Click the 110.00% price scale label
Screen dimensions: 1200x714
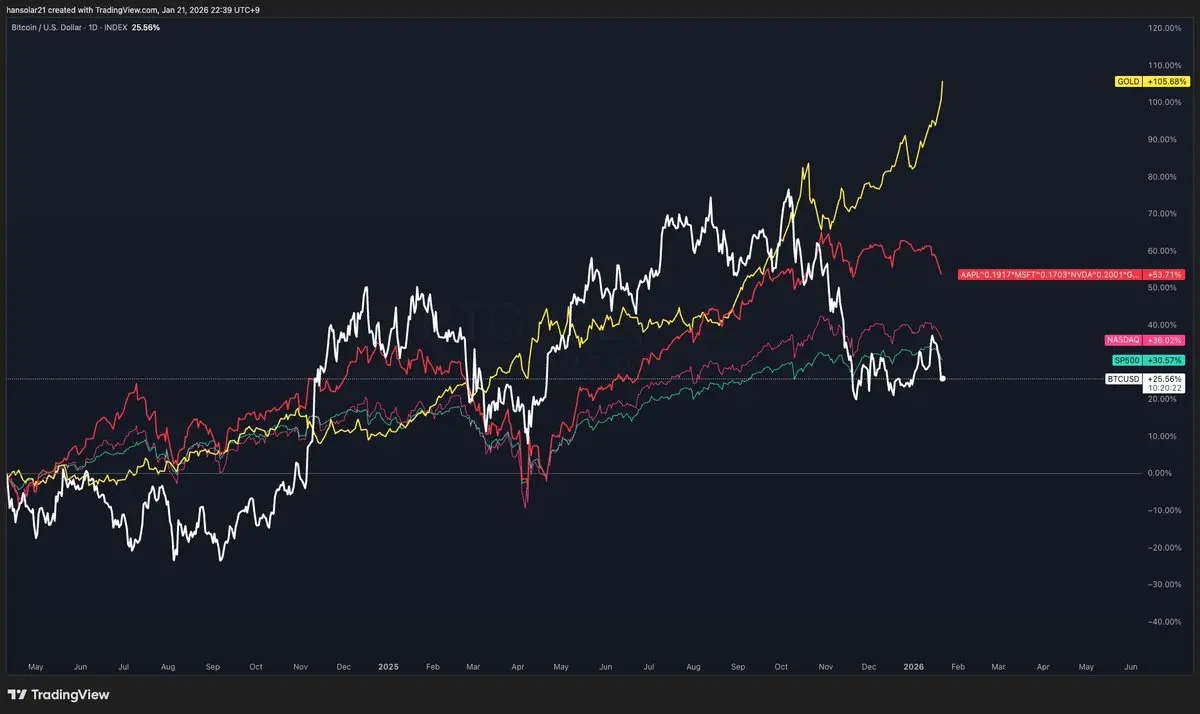pos(1165,65)
